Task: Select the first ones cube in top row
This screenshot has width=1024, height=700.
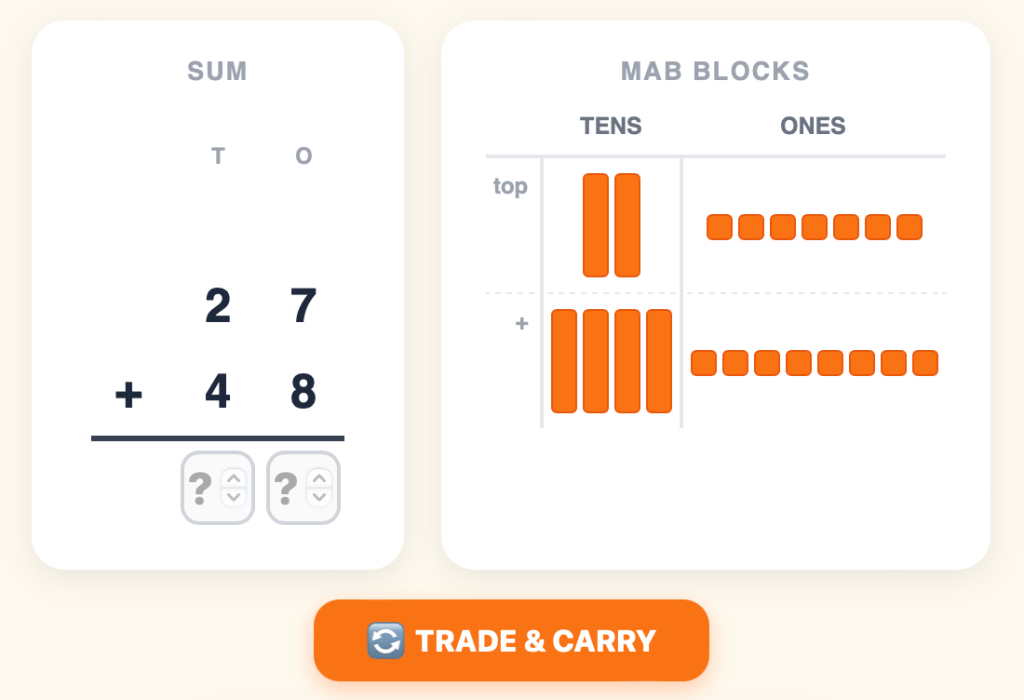Action: (719, 227)
